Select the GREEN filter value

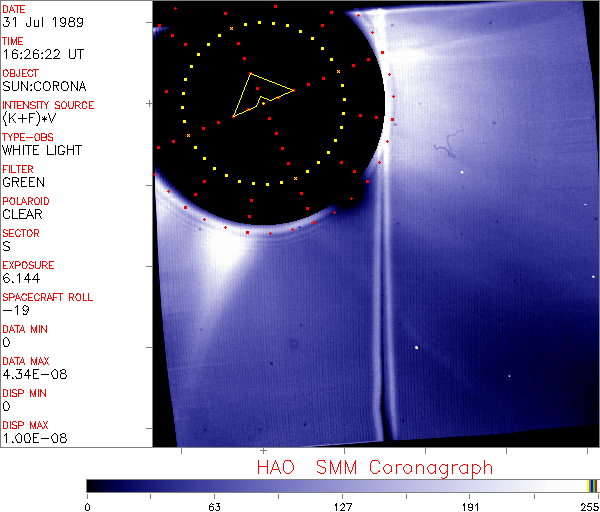click(x=23, y=183)
